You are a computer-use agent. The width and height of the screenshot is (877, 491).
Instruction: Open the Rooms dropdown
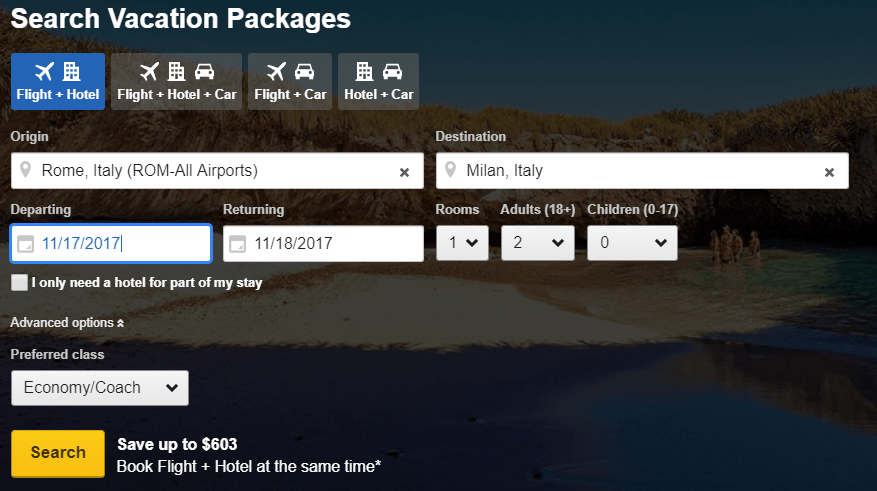pyautogui.click(x=463, y=243)
